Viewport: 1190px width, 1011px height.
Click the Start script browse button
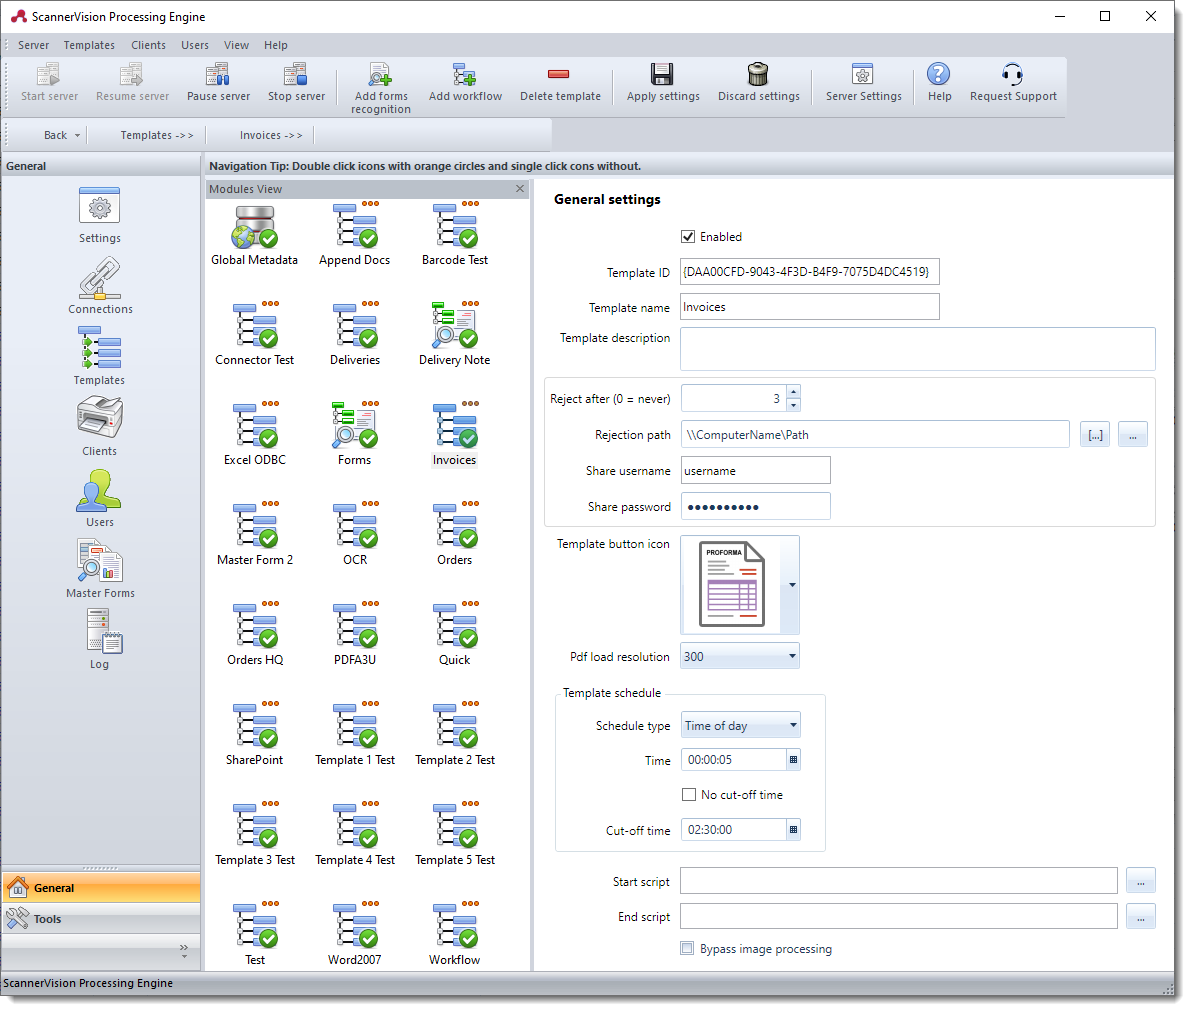[1140, 881]
